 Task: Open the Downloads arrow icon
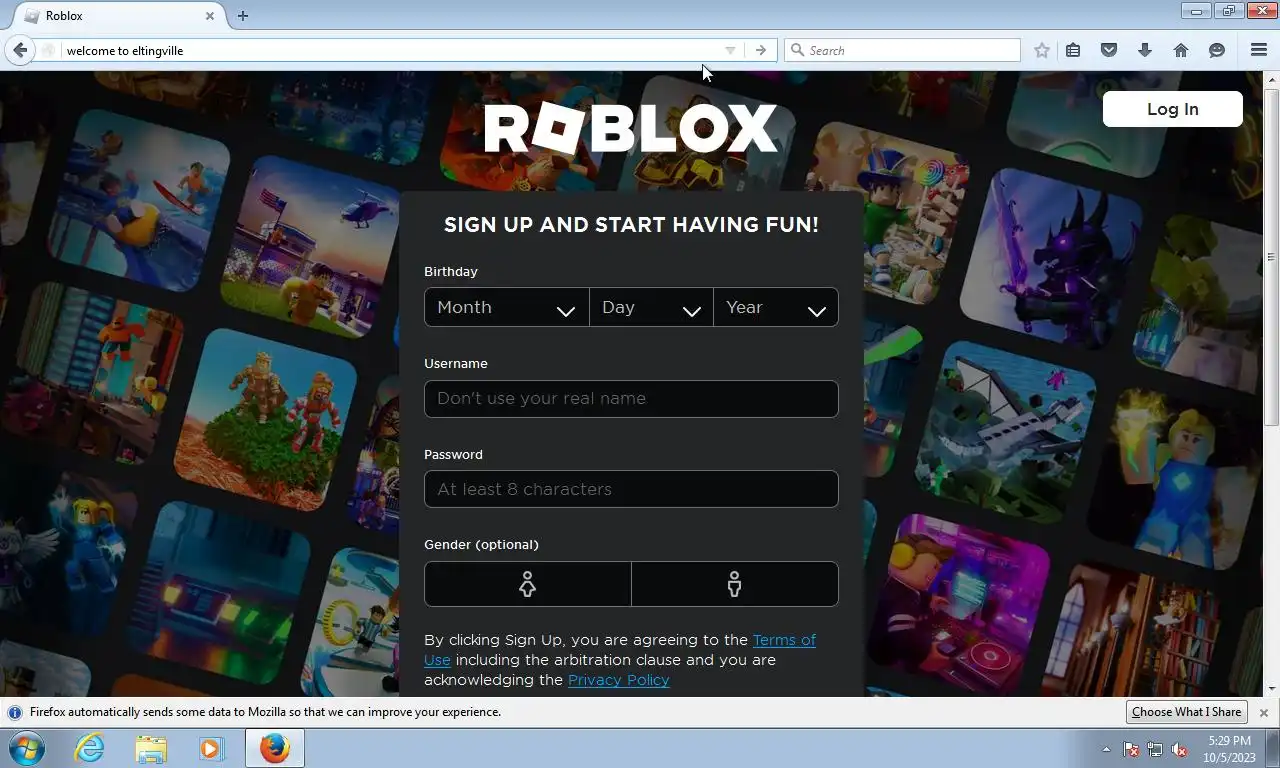click(x=1145, y=50)
